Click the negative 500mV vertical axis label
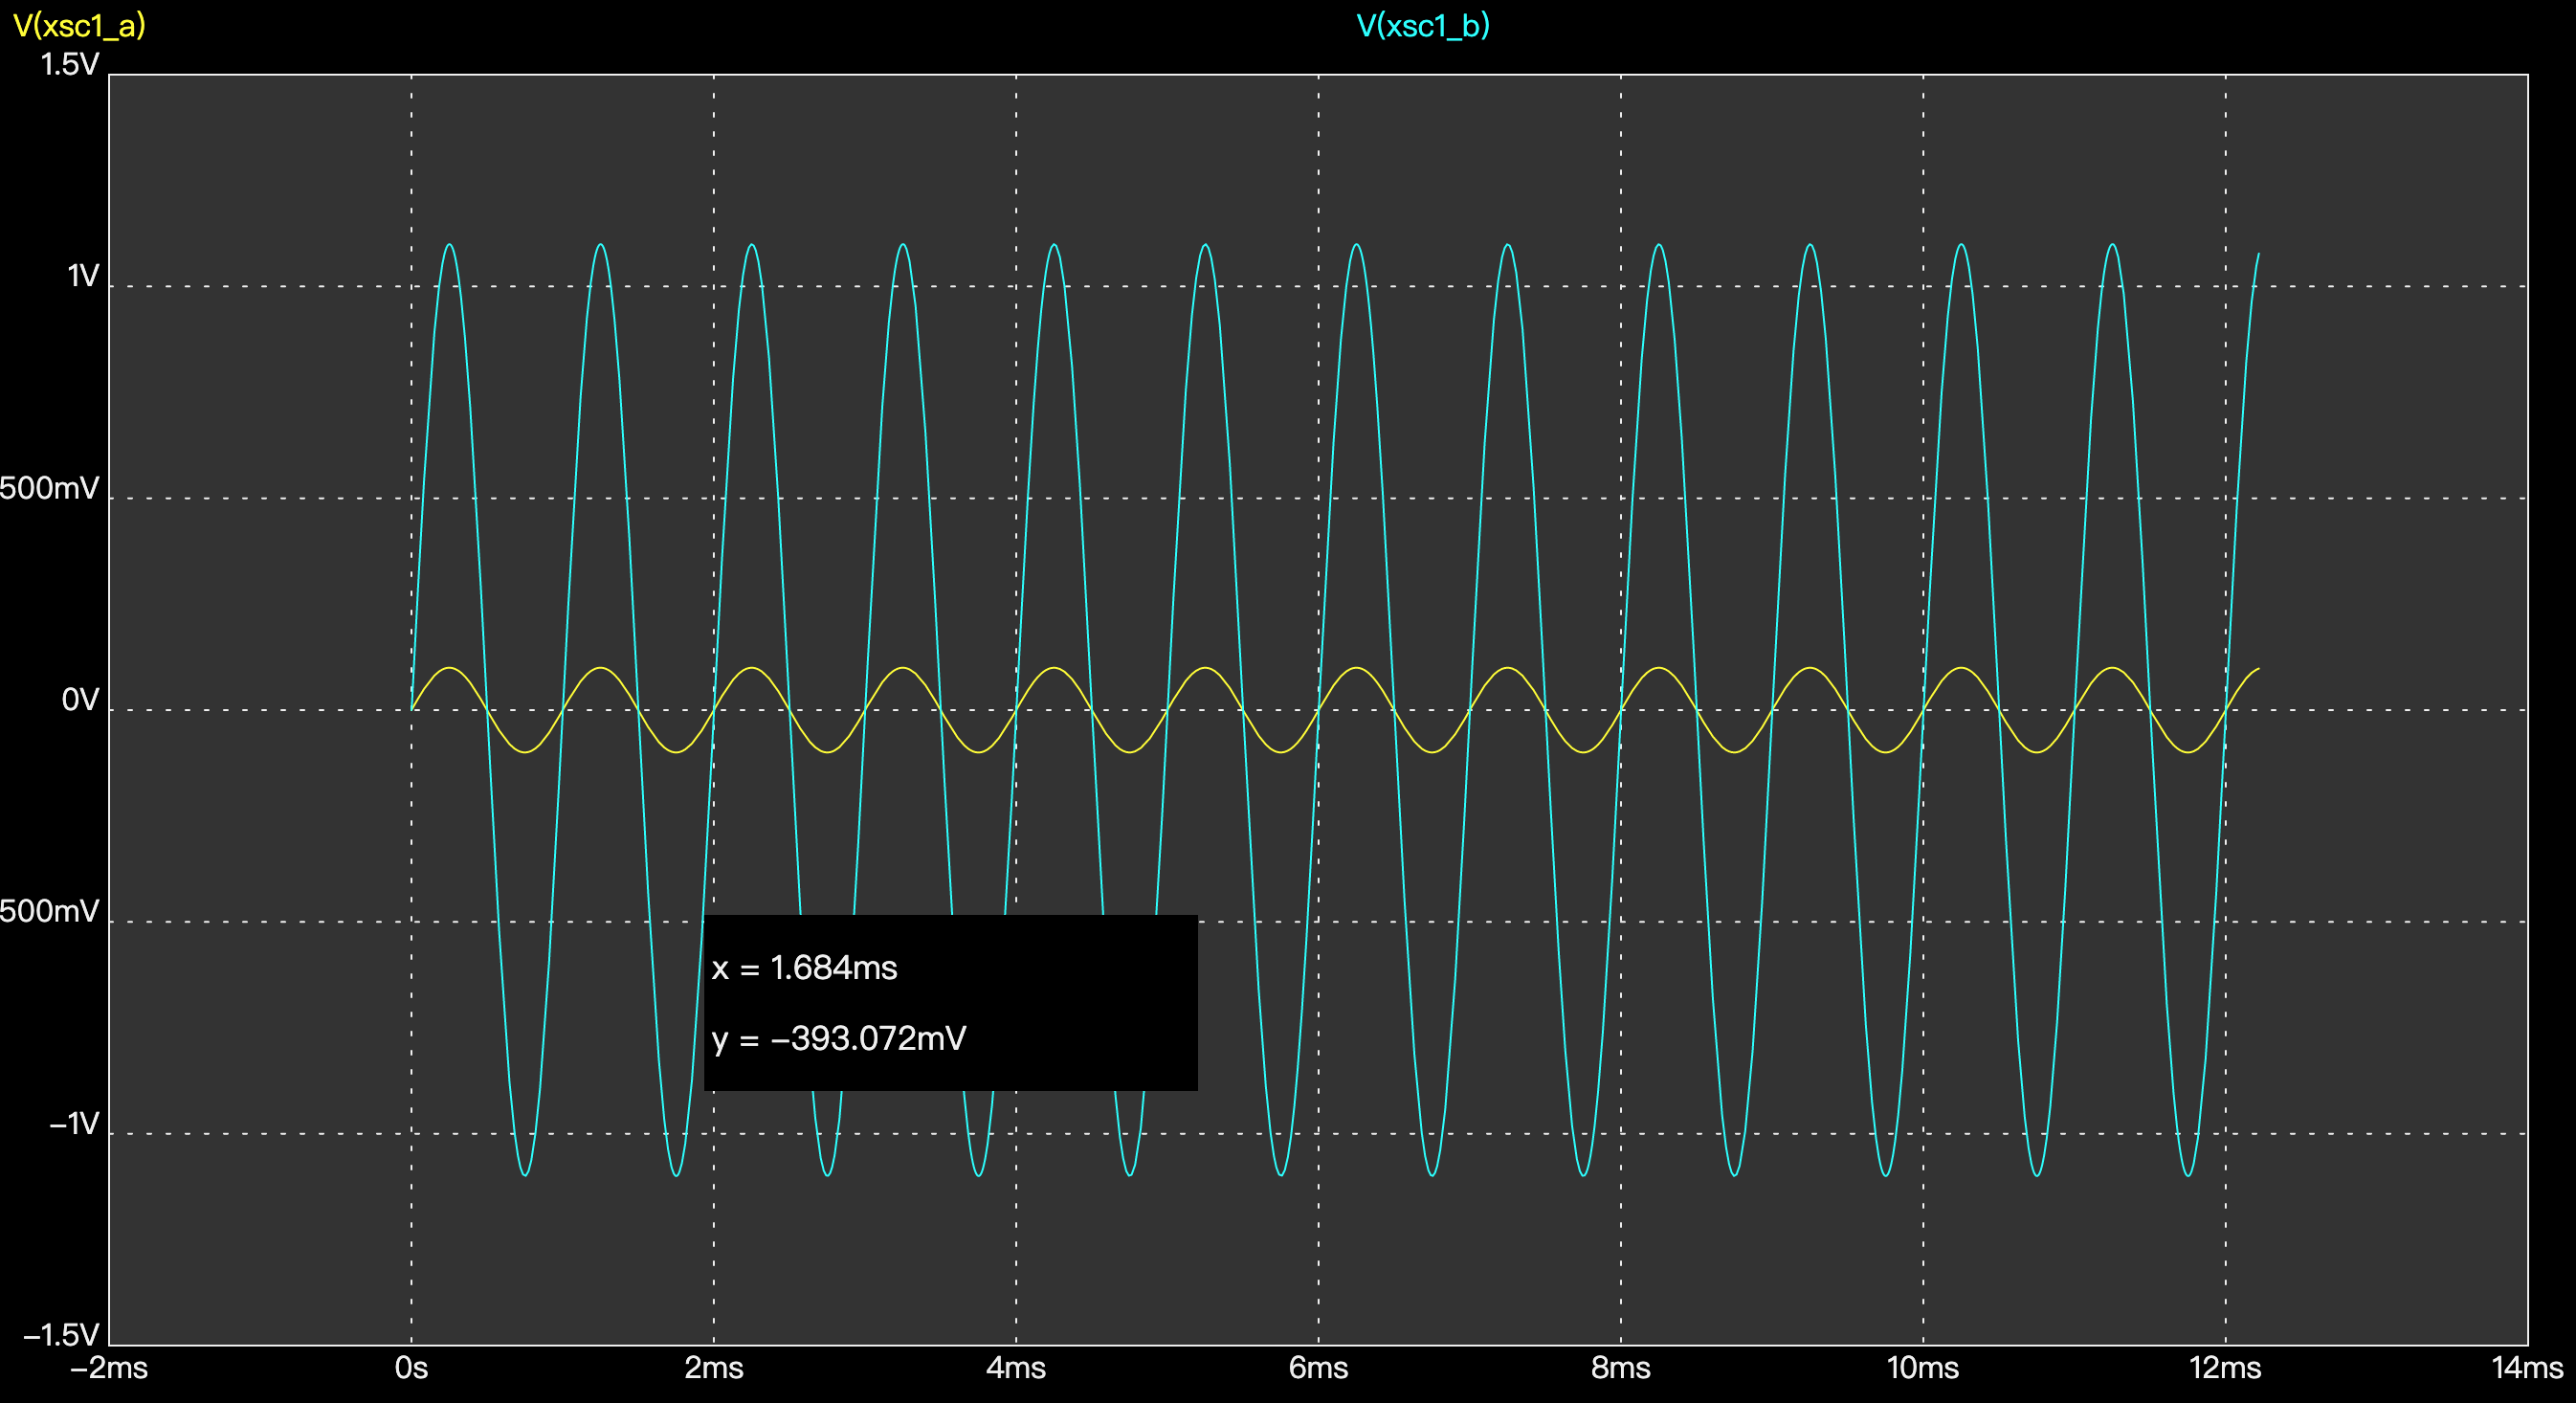Screen dimensions: 2576x1403 [50, 912]
